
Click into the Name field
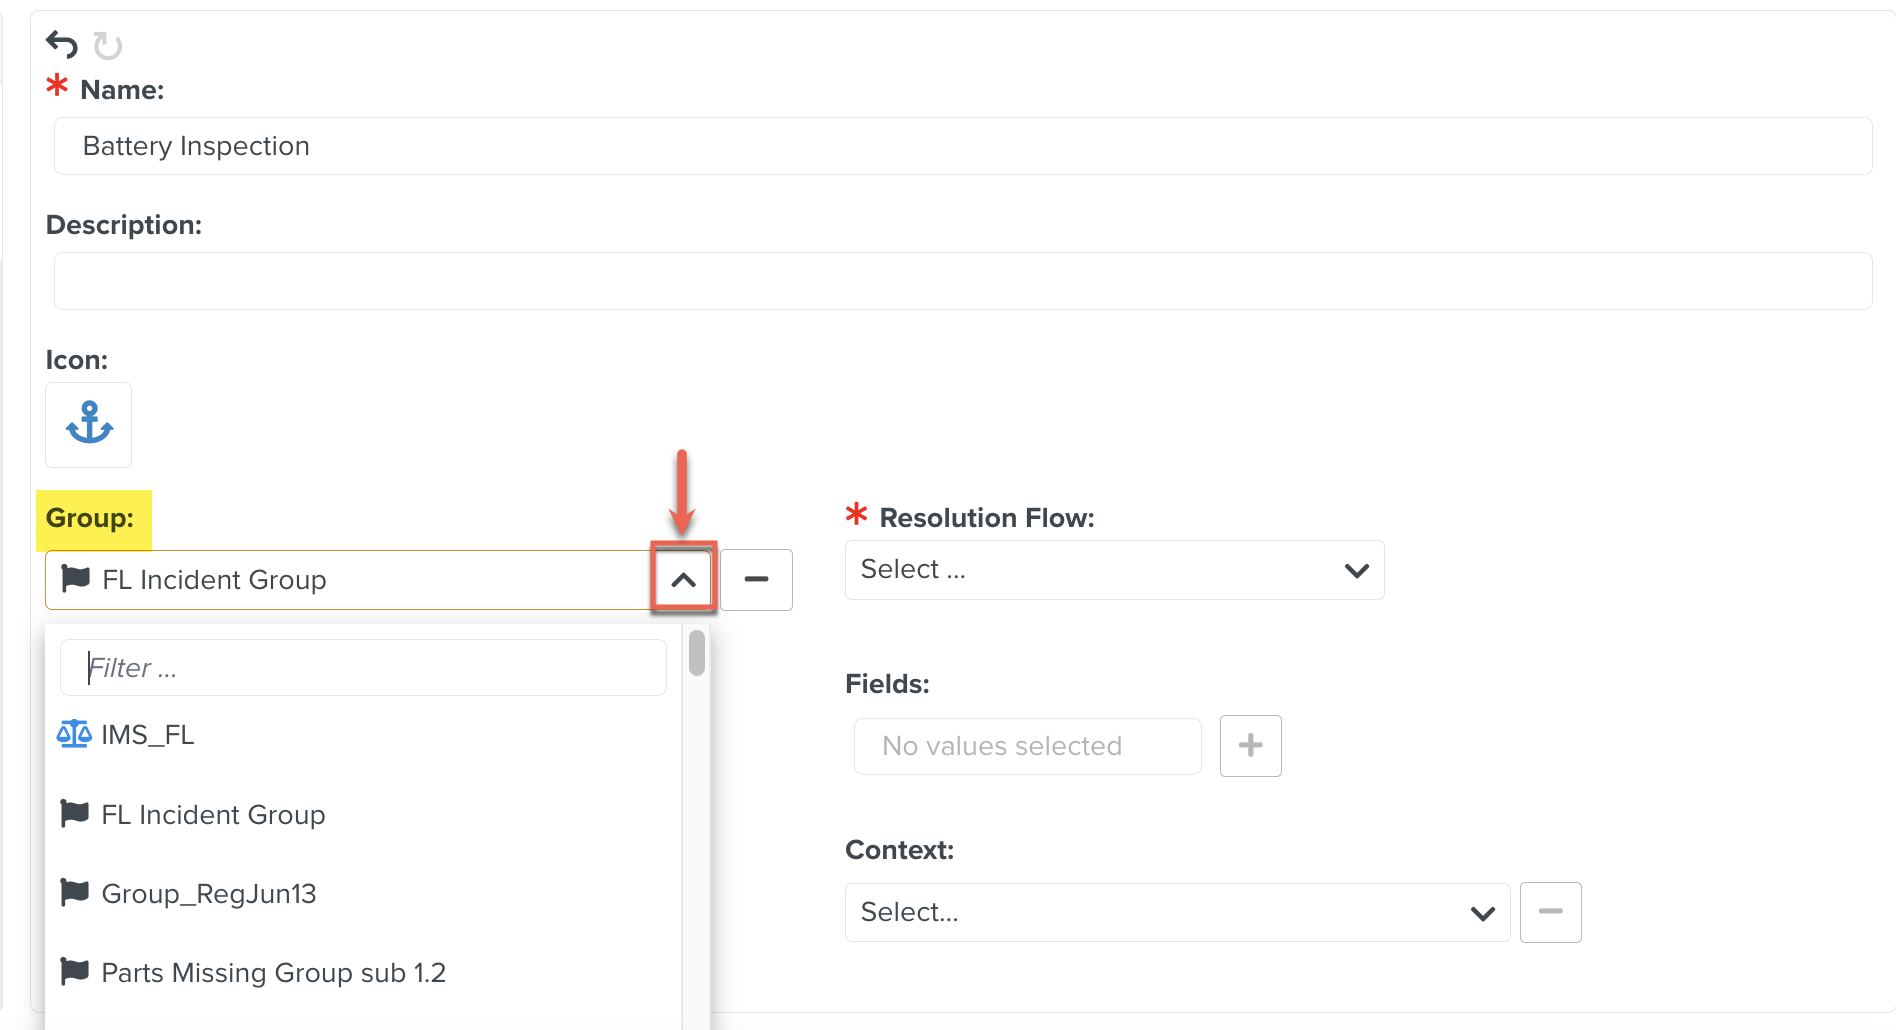pyautogui.click(x=963, y=146)
